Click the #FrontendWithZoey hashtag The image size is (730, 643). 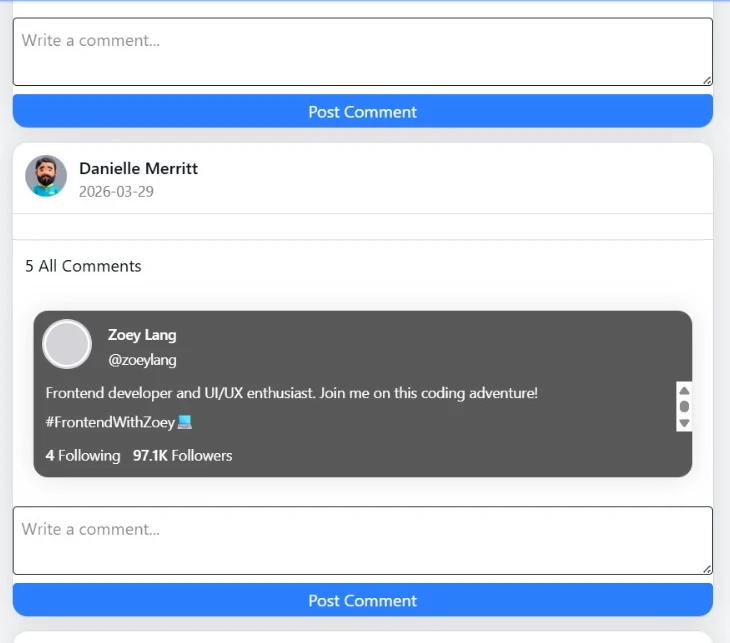(110, 422)
